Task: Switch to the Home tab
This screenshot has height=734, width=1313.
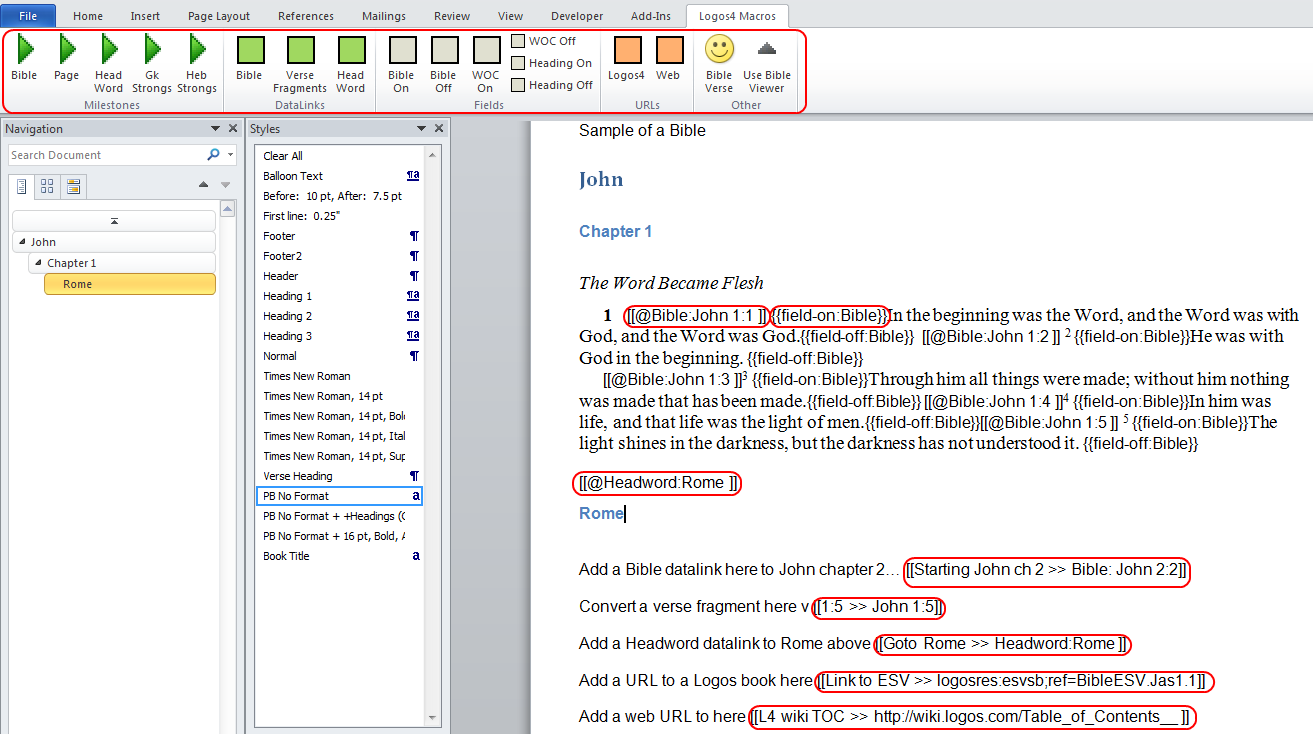Action: pyautogui.click(x=88, y=16)
